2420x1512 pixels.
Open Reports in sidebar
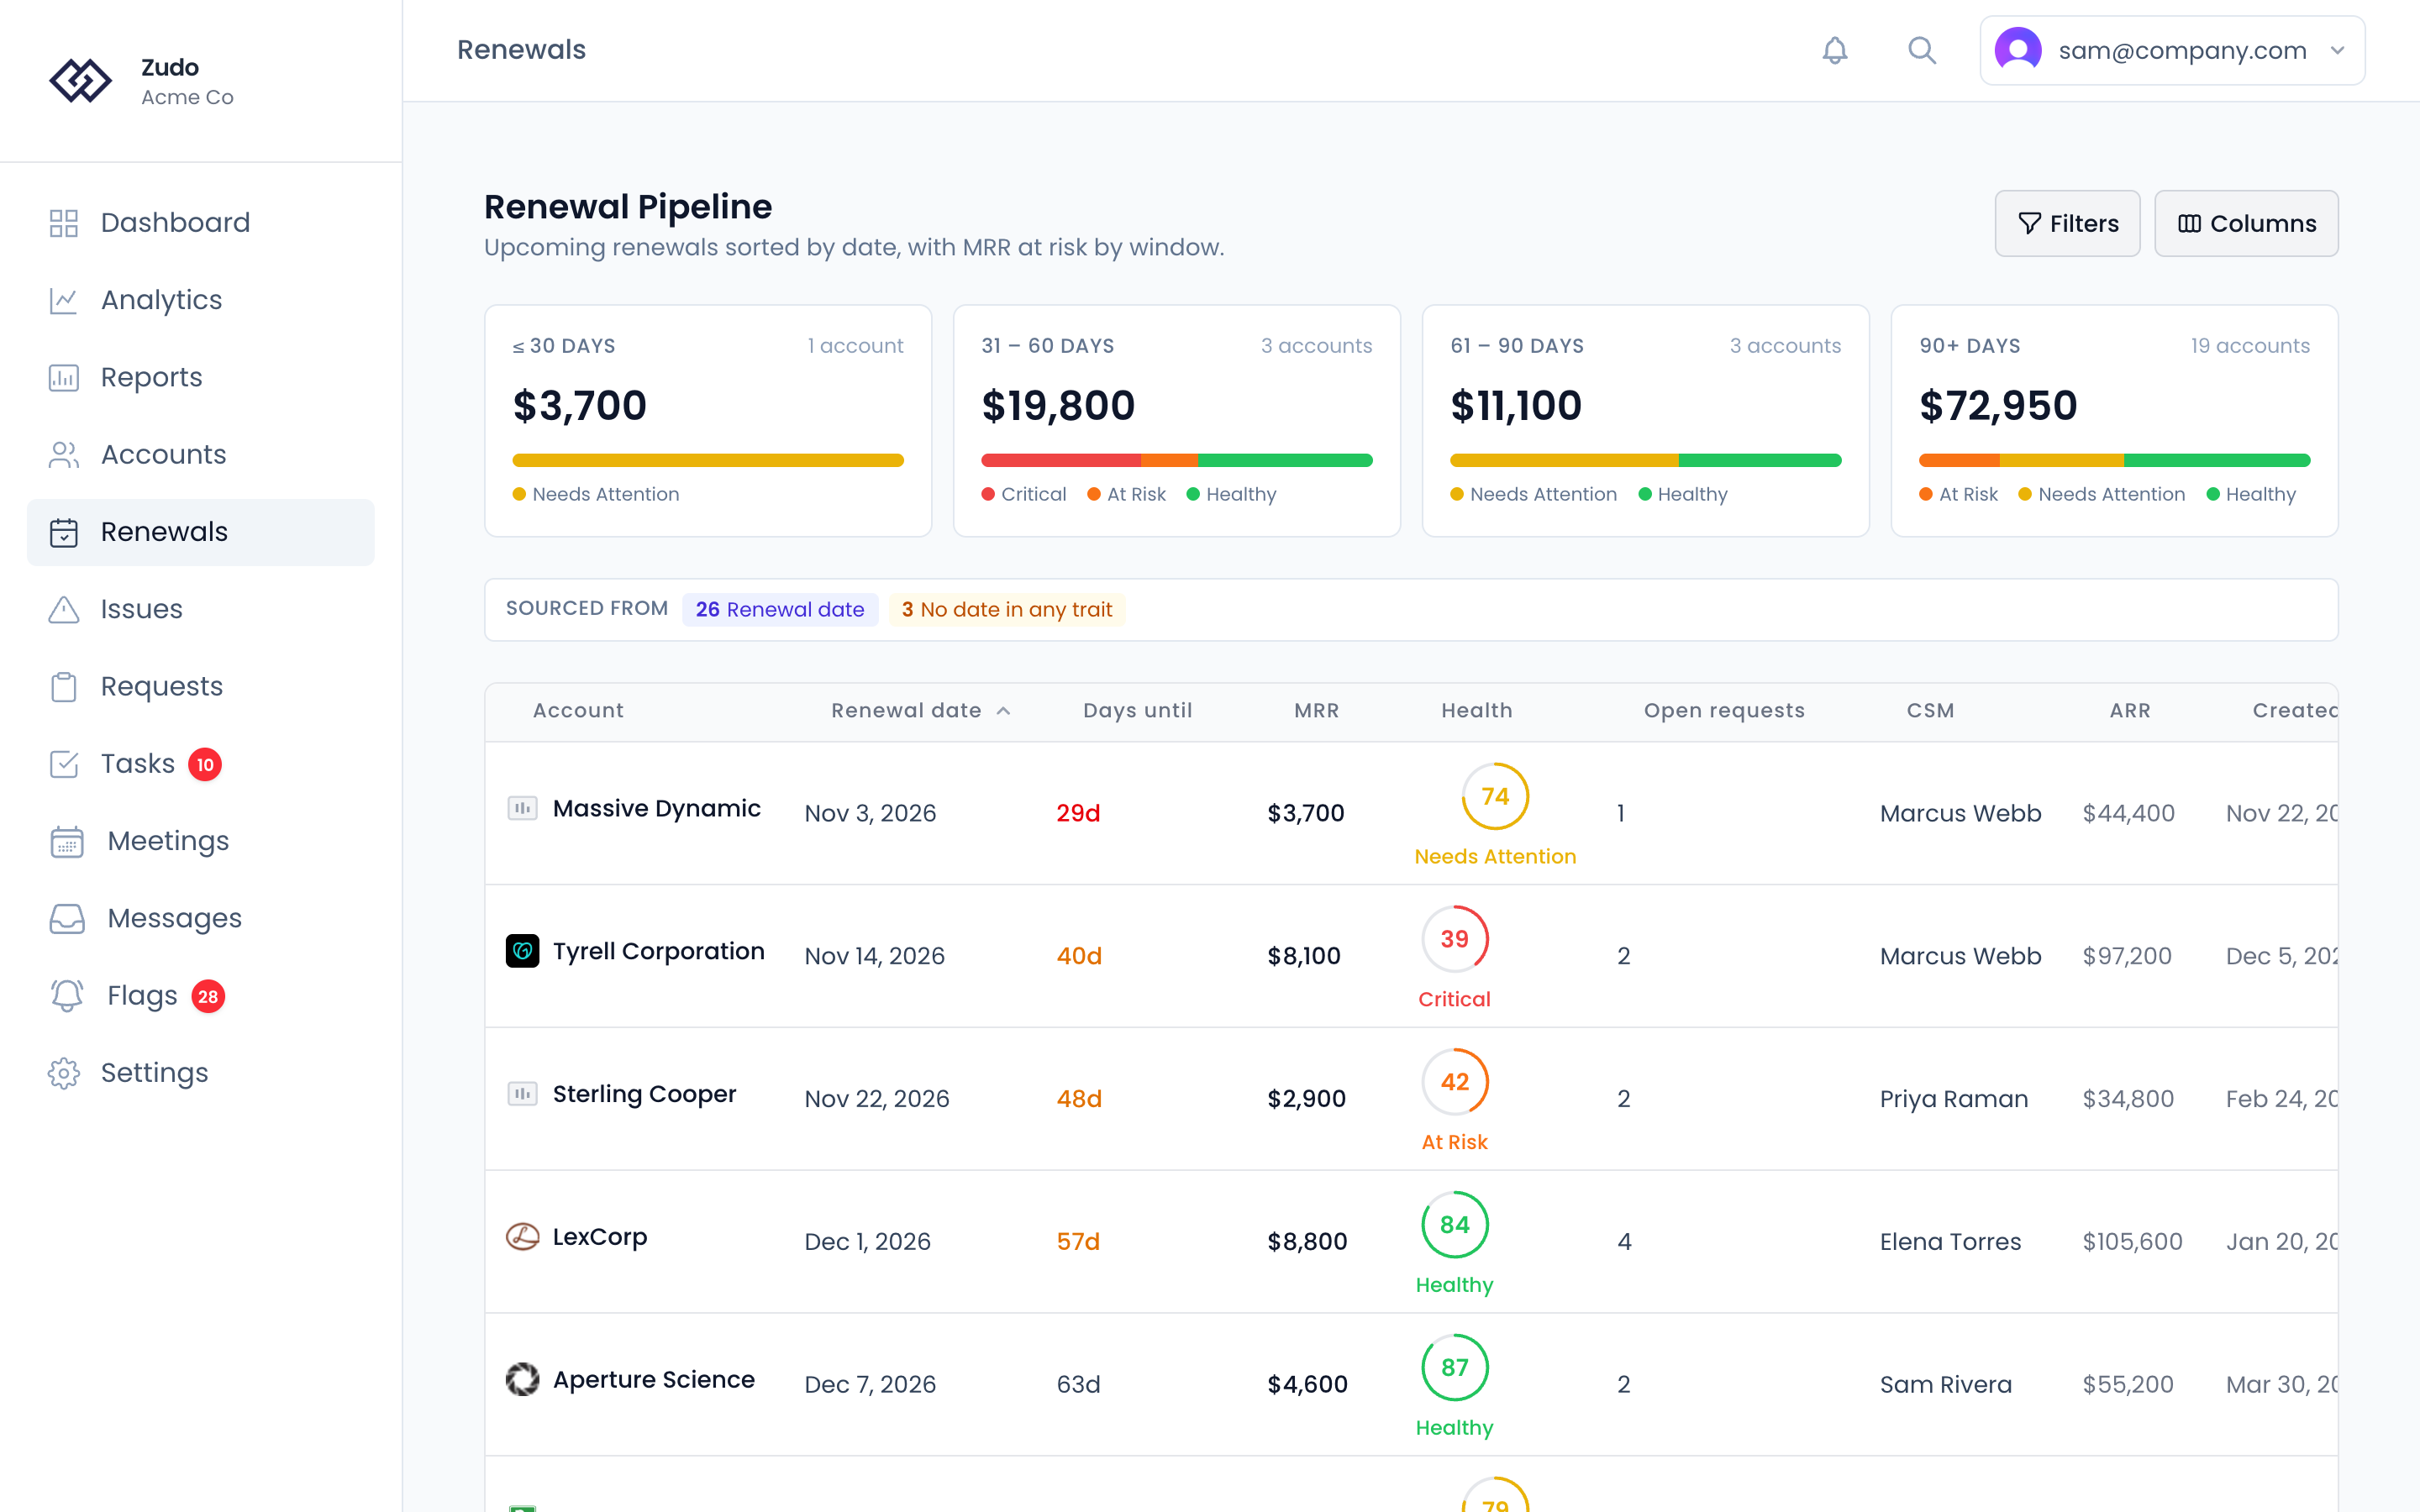[x=201, y=377]
